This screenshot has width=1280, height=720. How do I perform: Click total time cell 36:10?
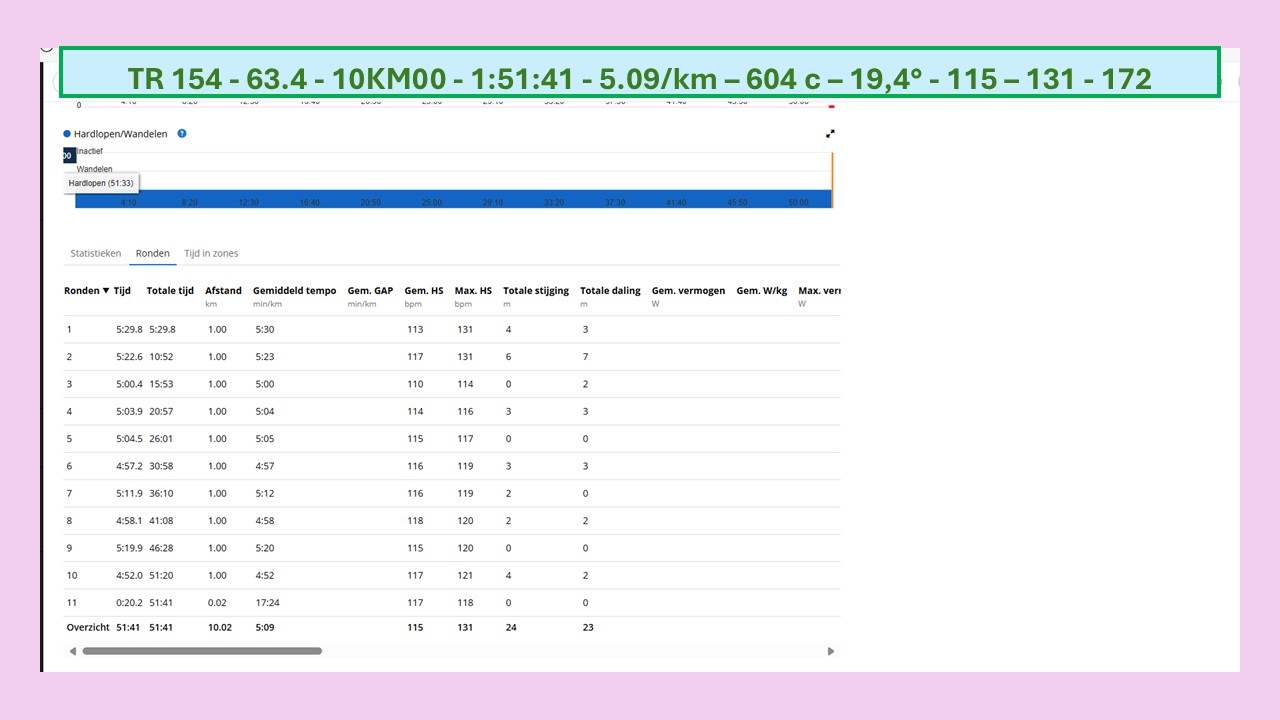click(161, 493)
